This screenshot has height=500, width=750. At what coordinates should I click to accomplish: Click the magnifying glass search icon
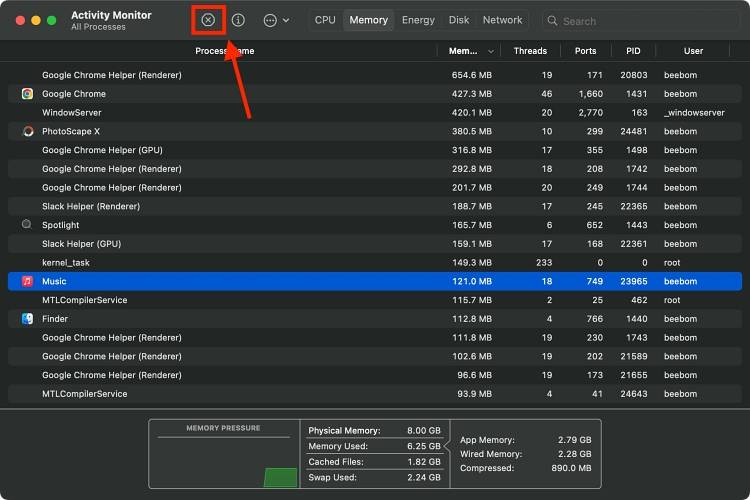point(553,20)
